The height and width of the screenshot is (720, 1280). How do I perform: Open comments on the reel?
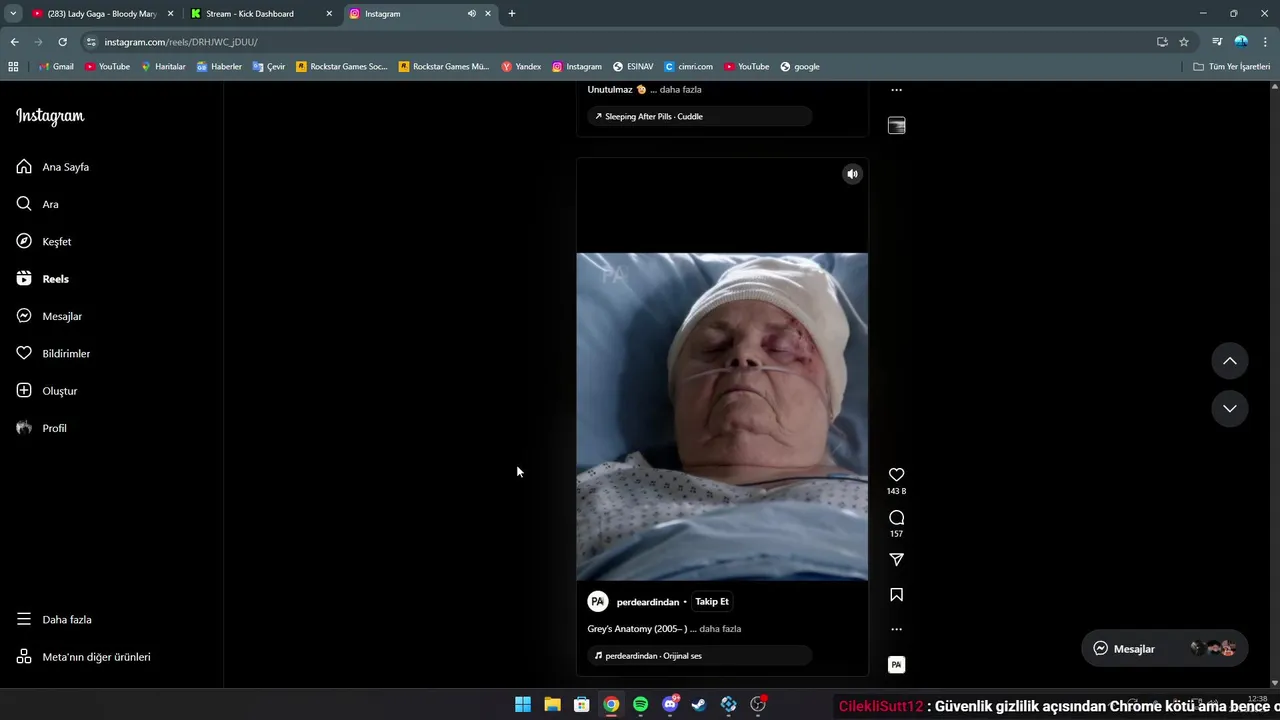896,517
